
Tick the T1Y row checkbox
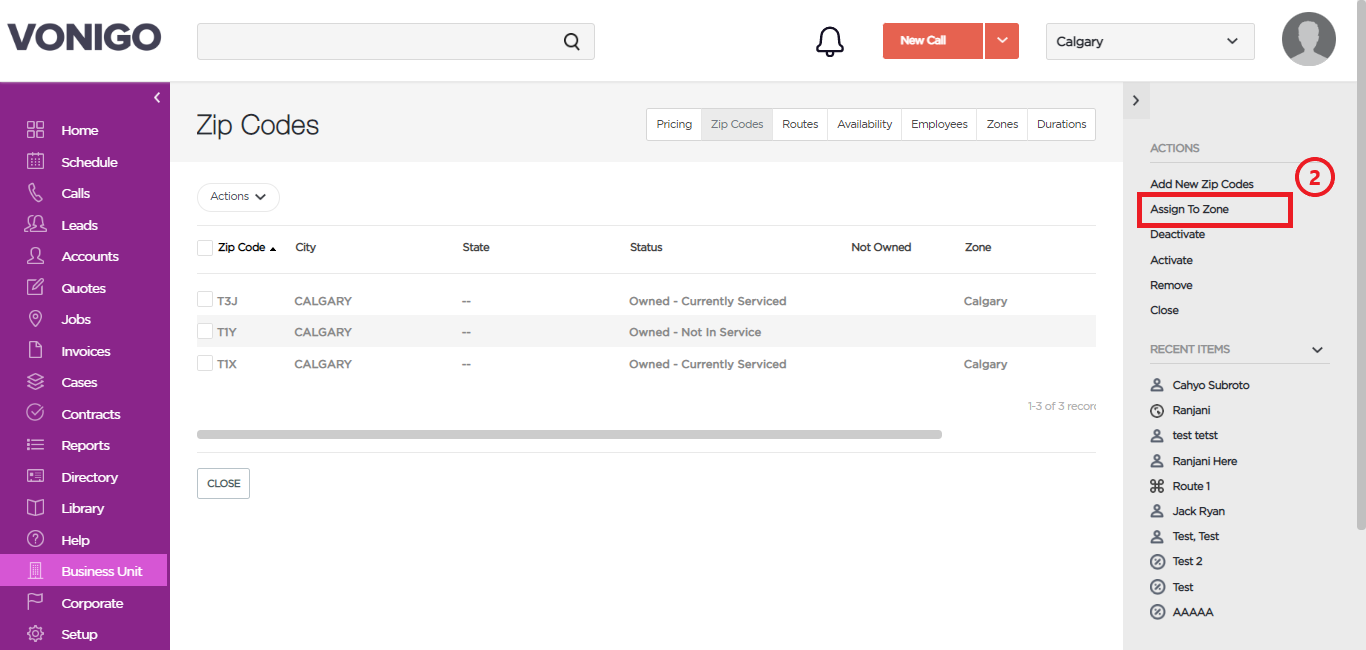pyautogui.click(x=205, y=331)
